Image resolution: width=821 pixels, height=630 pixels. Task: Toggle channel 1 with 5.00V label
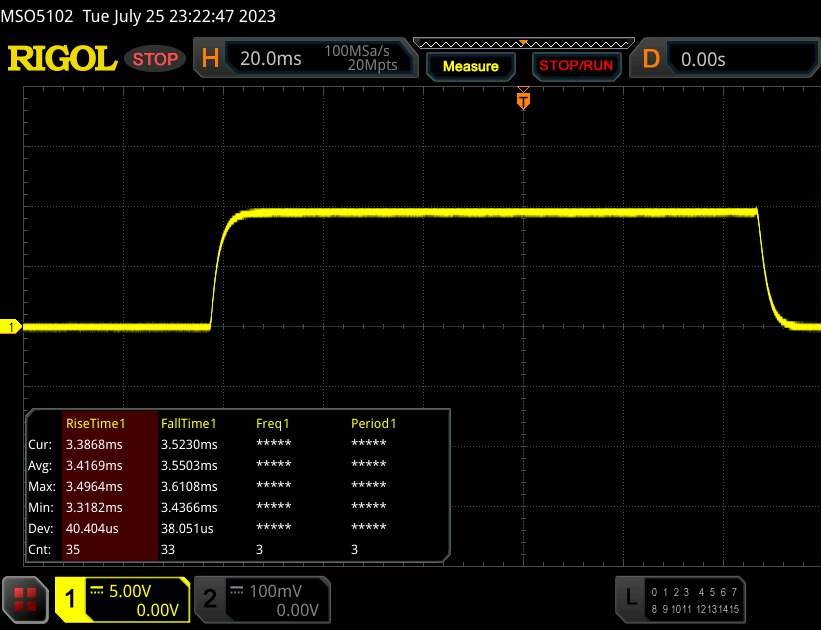[x=122, y=600]
